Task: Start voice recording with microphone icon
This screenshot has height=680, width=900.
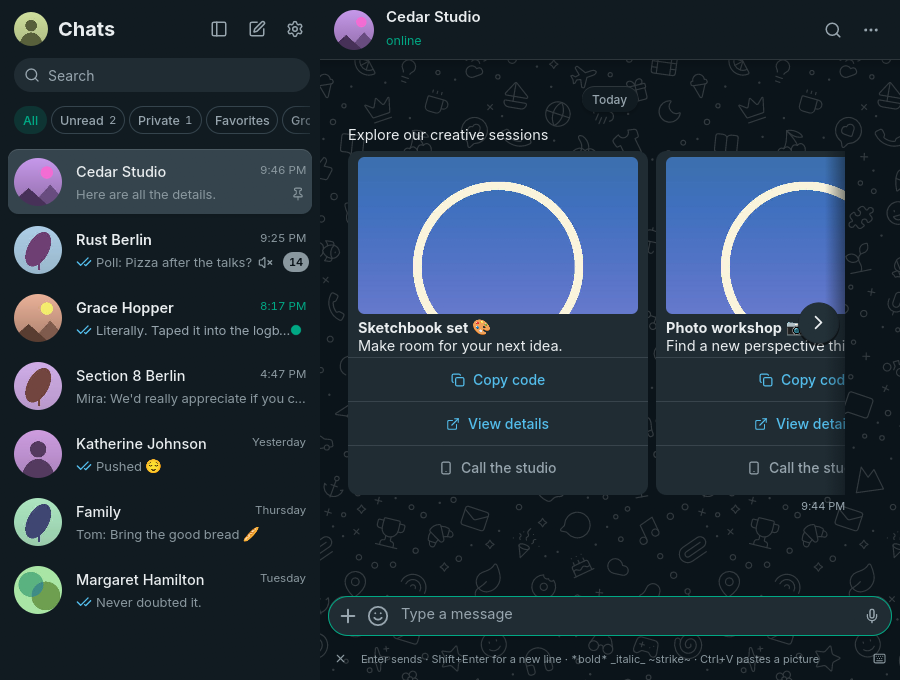Action: click(x=871, y=616)
